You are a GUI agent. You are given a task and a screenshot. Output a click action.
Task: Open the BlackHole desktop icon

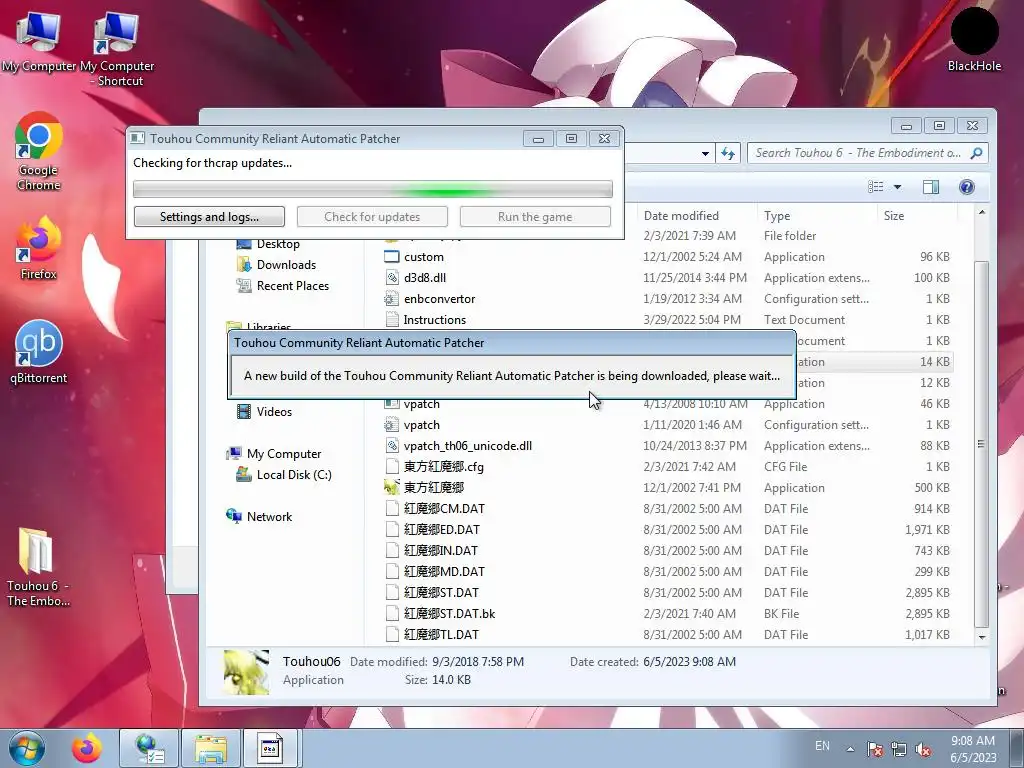(x=974, y=39)
